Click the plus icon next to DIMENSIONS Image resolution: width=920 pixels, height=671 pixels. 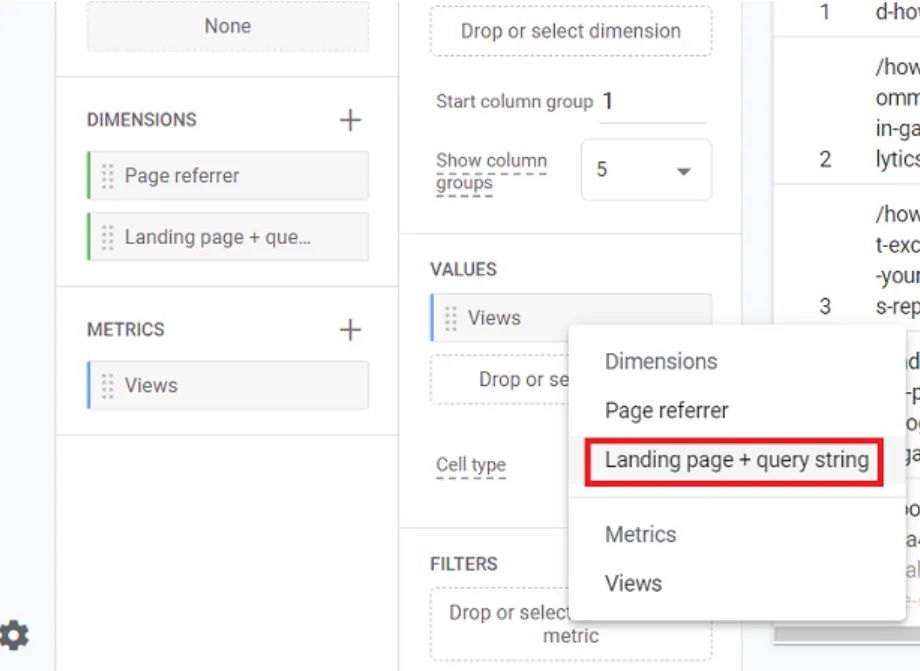tap(350, 120)
